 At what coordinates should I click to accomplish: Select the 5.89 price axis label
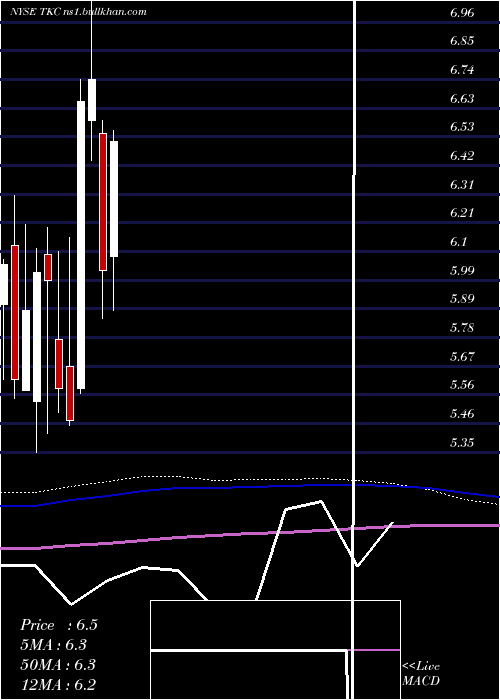462,299
